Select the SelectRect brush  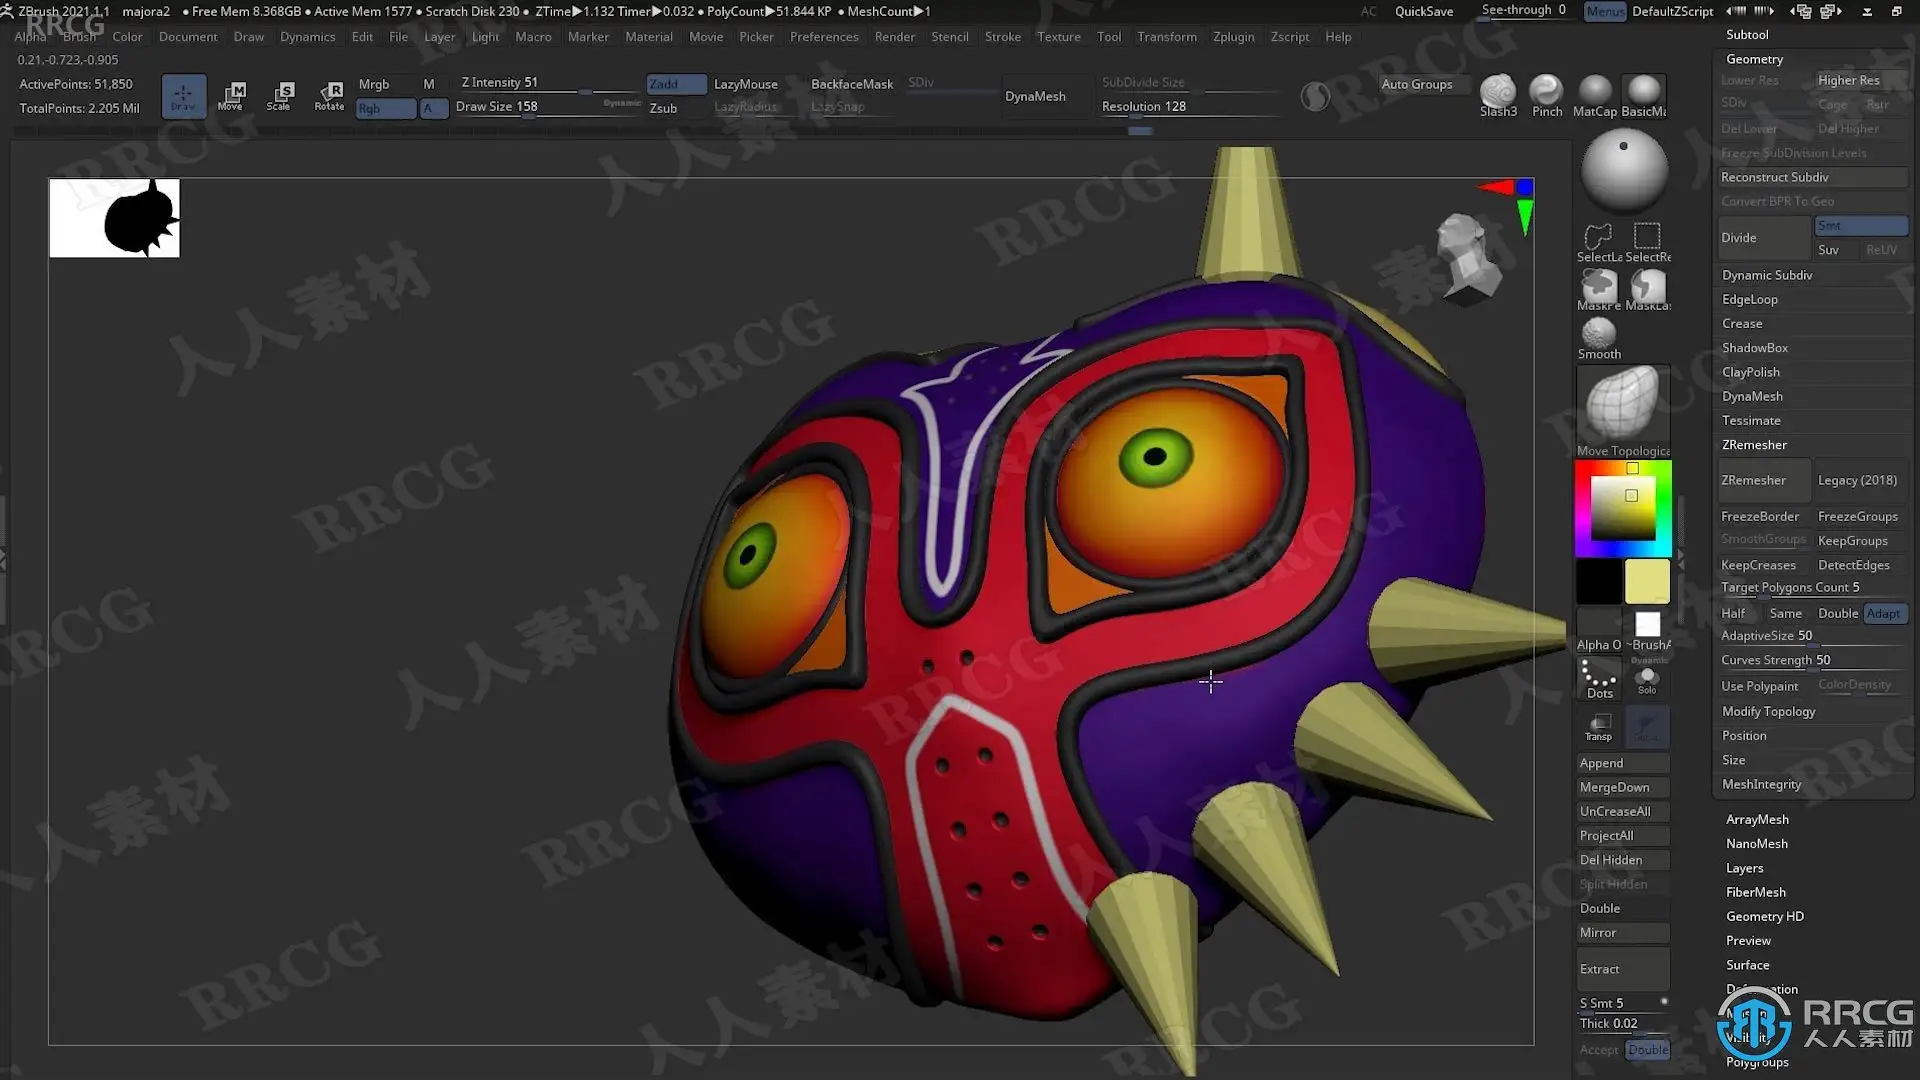click(1647, 242)
